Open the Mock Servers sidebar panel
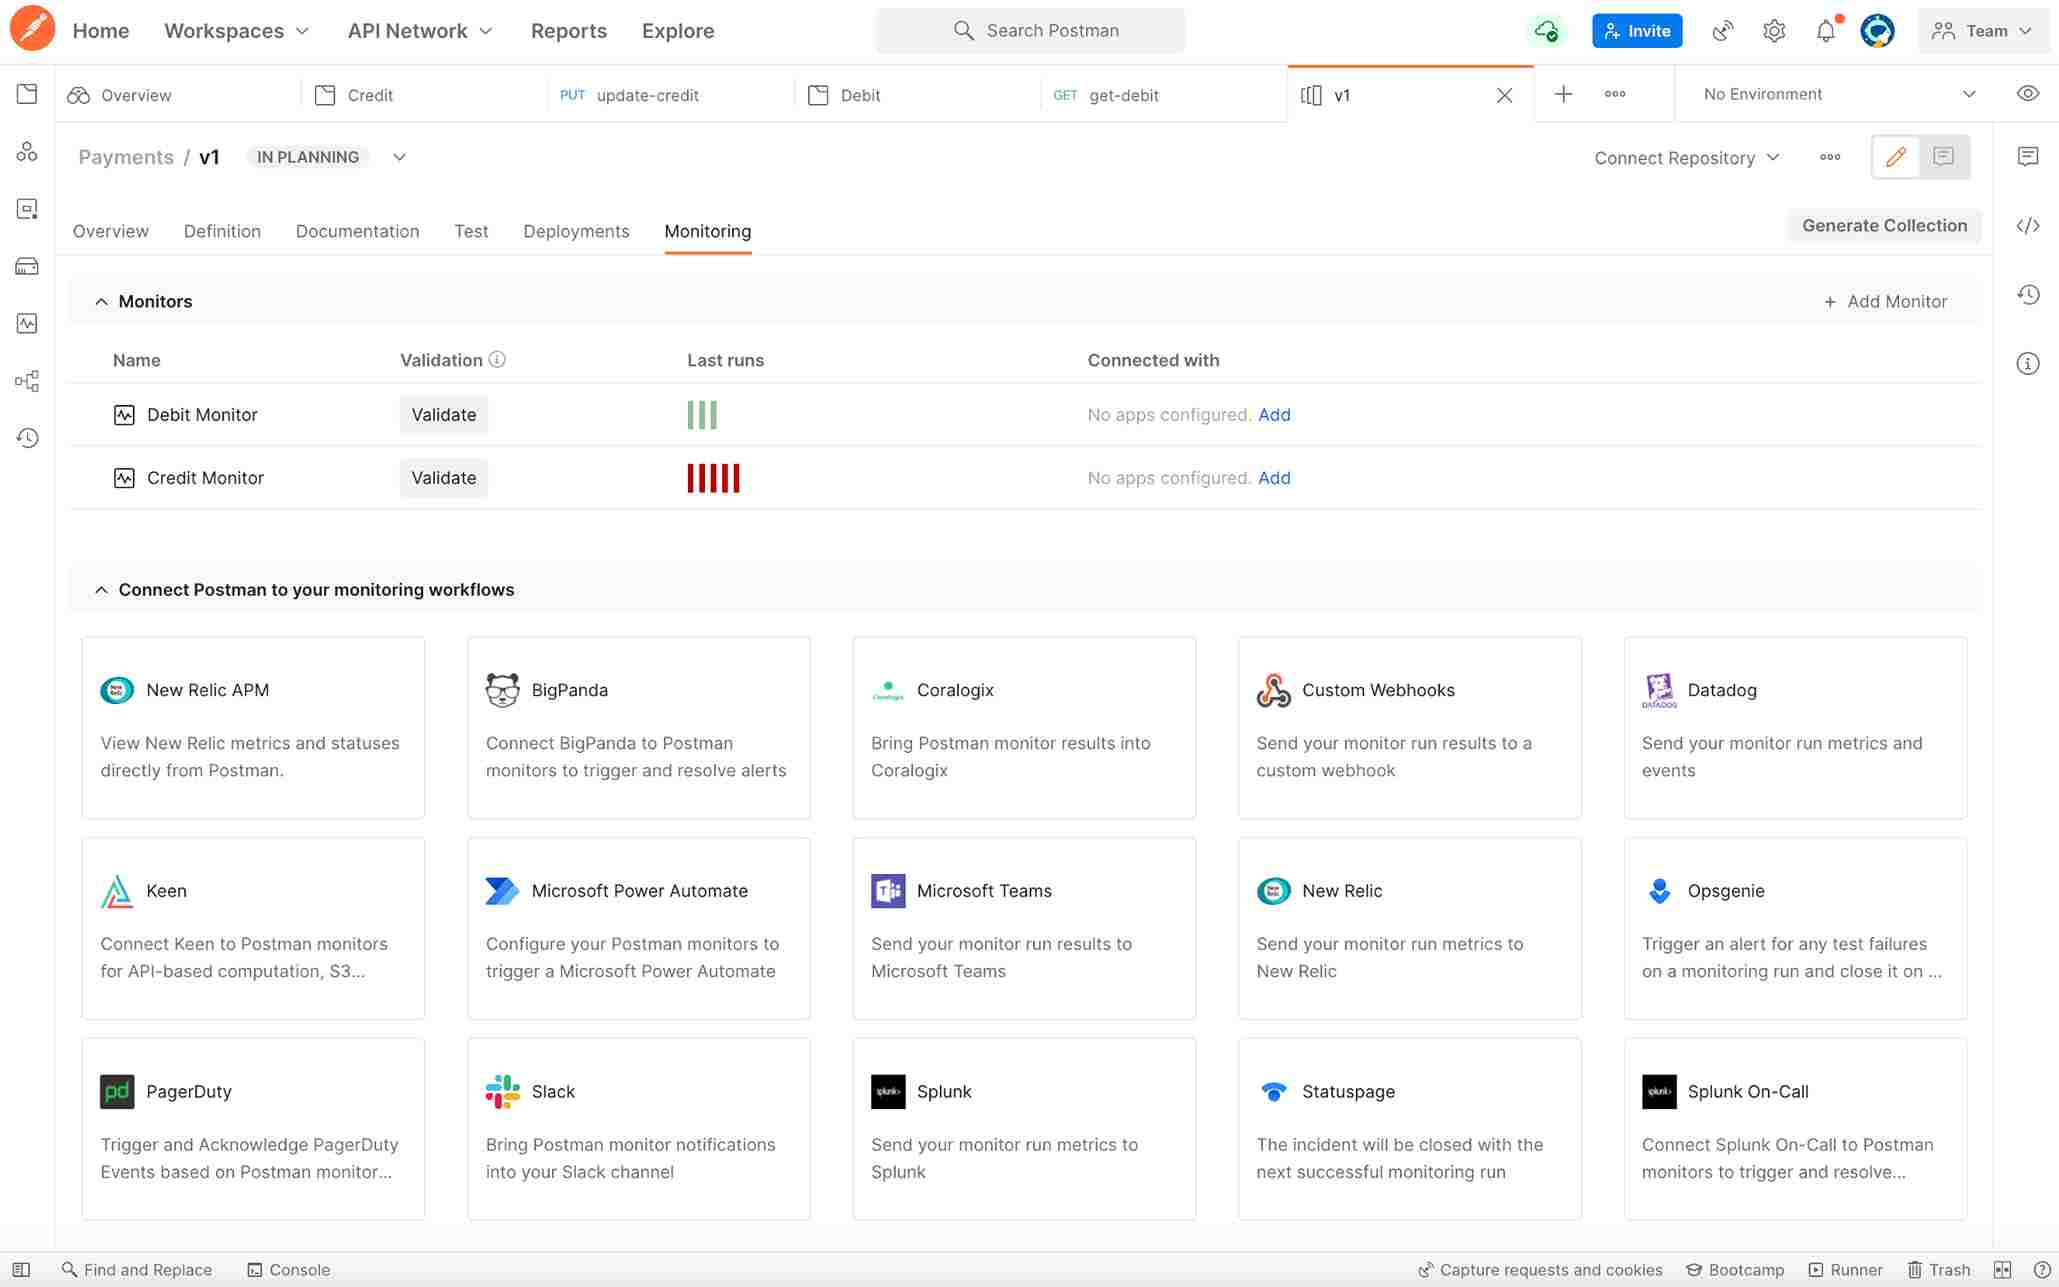Viewport: 2059px width, 1287px height. point(27,265)
